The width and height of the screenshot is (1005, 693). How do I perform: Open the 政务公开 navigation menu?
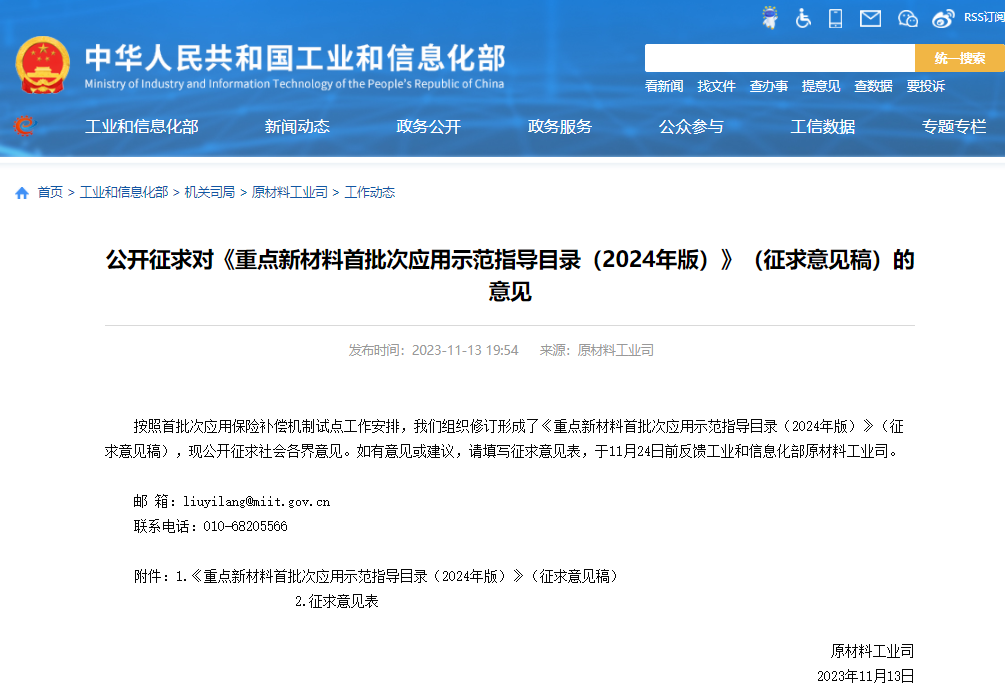pyautogui.click(x=427, y=127)
